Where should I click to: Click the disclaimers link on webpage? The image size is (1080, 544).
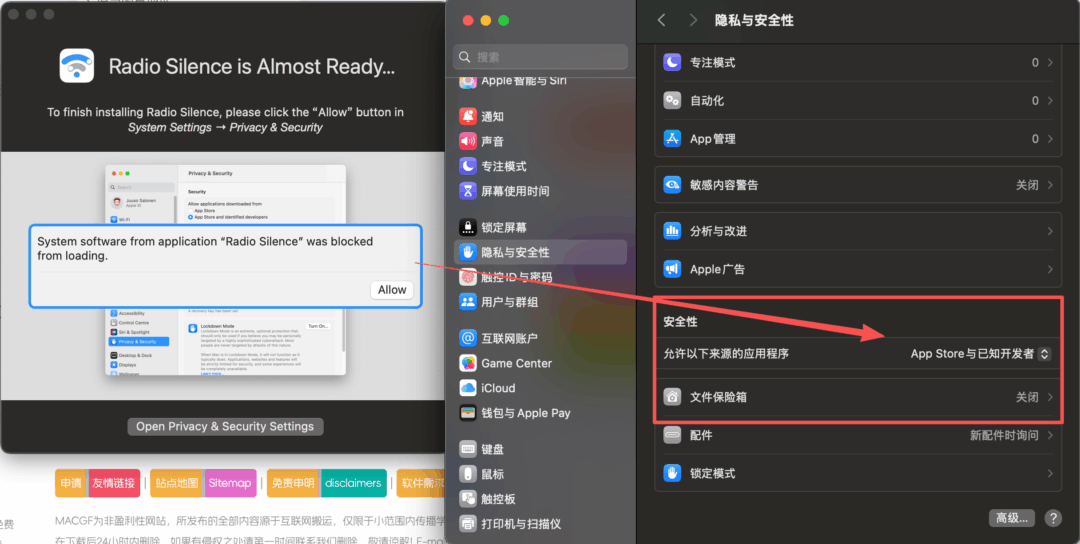pyautogui.click(x=353, y=483)
